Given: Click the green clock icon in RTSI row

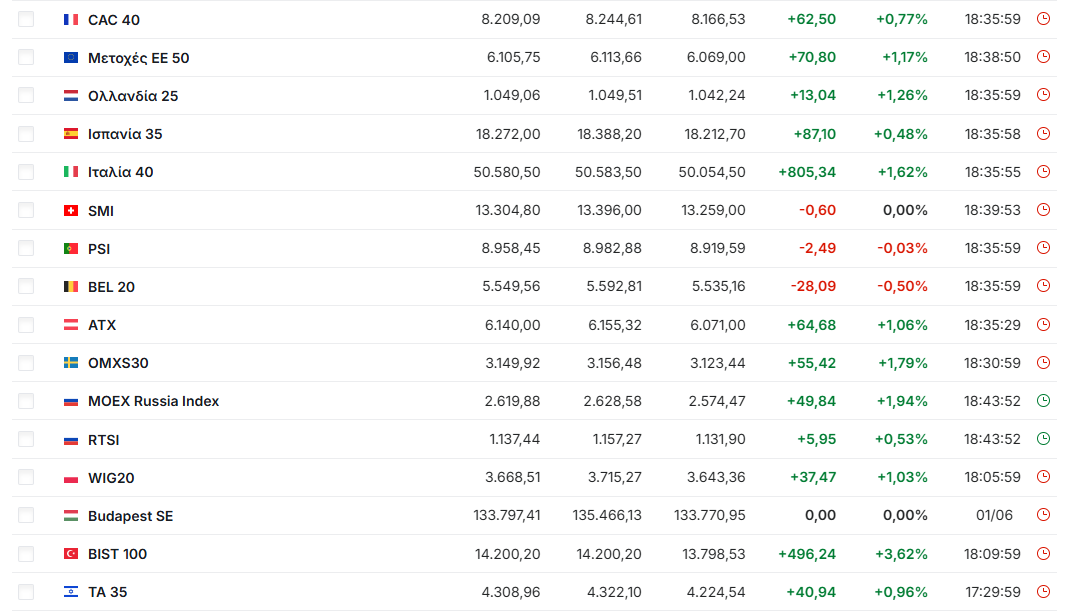Looking at the screenshot, I should pos(1043,438).
